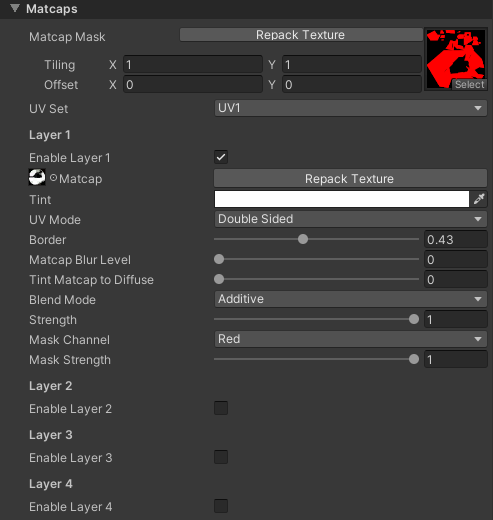Edit Tint Matcap to Diffuse value field
The image size is (493, 520).
[455, 279]
